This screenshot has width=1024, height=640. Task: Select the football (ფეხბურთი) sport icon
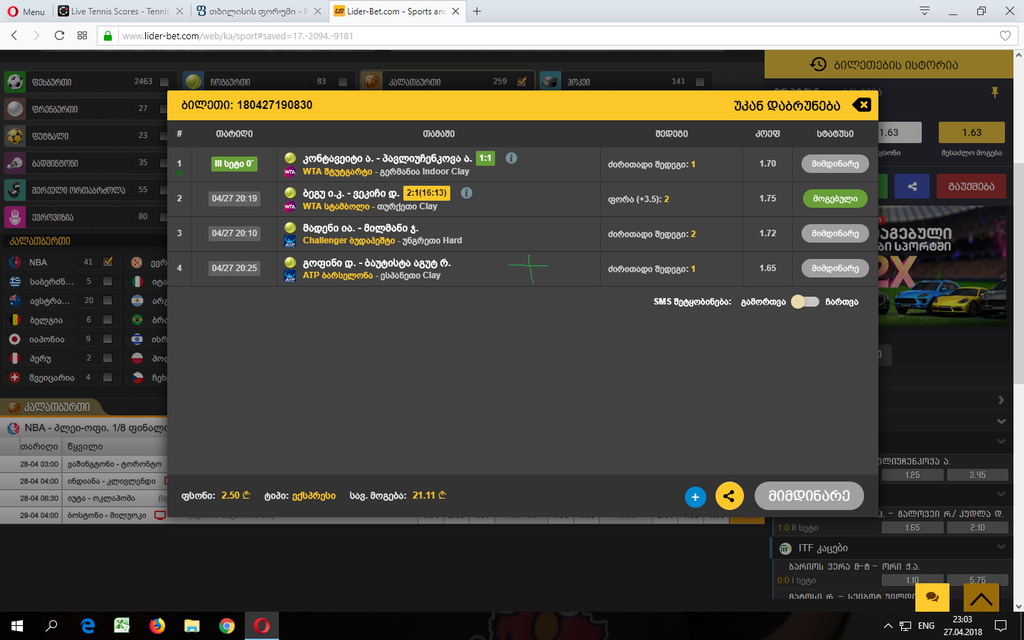[x=15, y=82]
